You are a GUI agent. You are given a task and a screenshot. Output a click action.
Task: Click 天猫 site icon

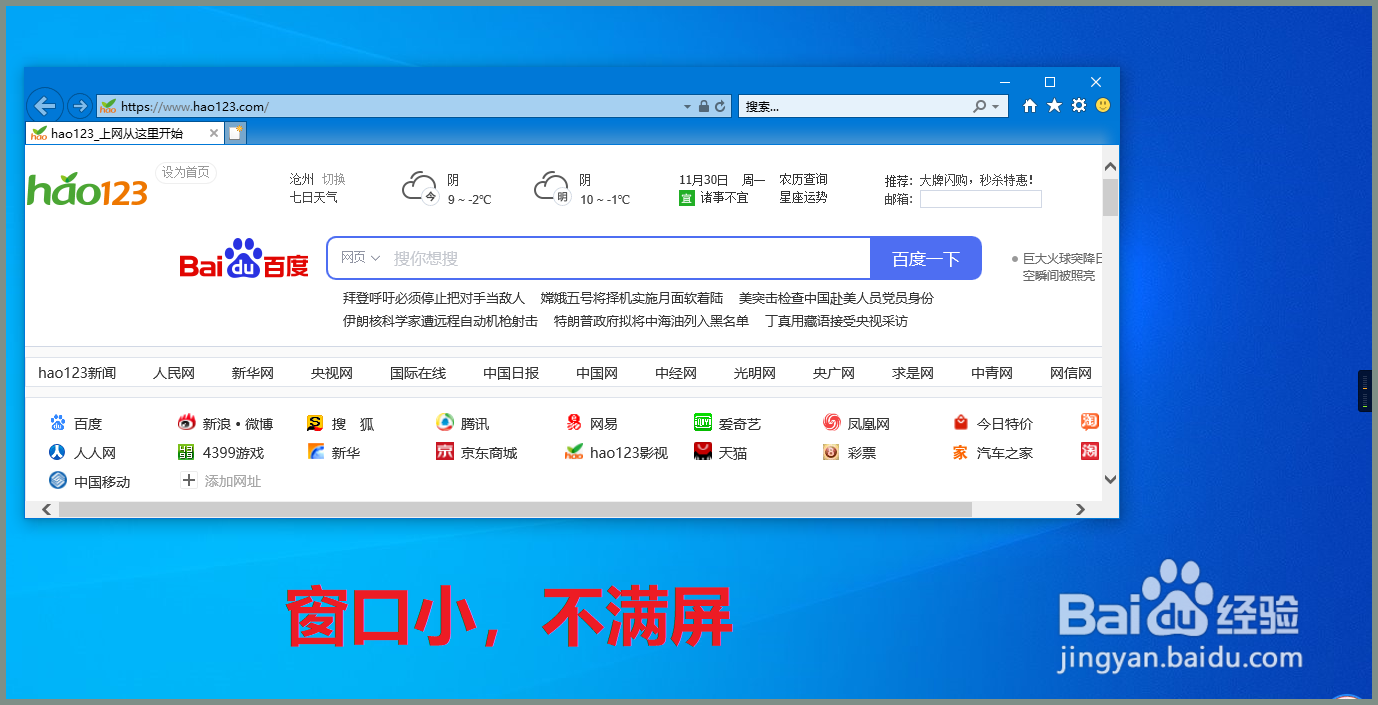pos(703,452)
